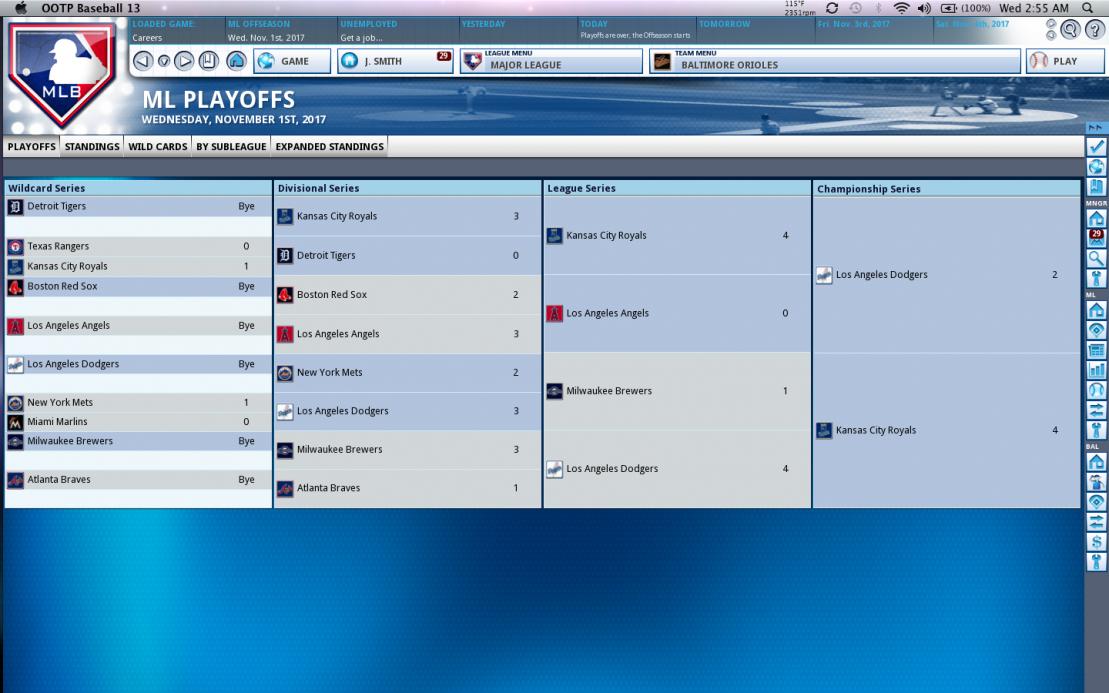Screen dimensions: 1109x693
Task: Click the swap arrows icon under ML
Action: tap(1096, 409)
